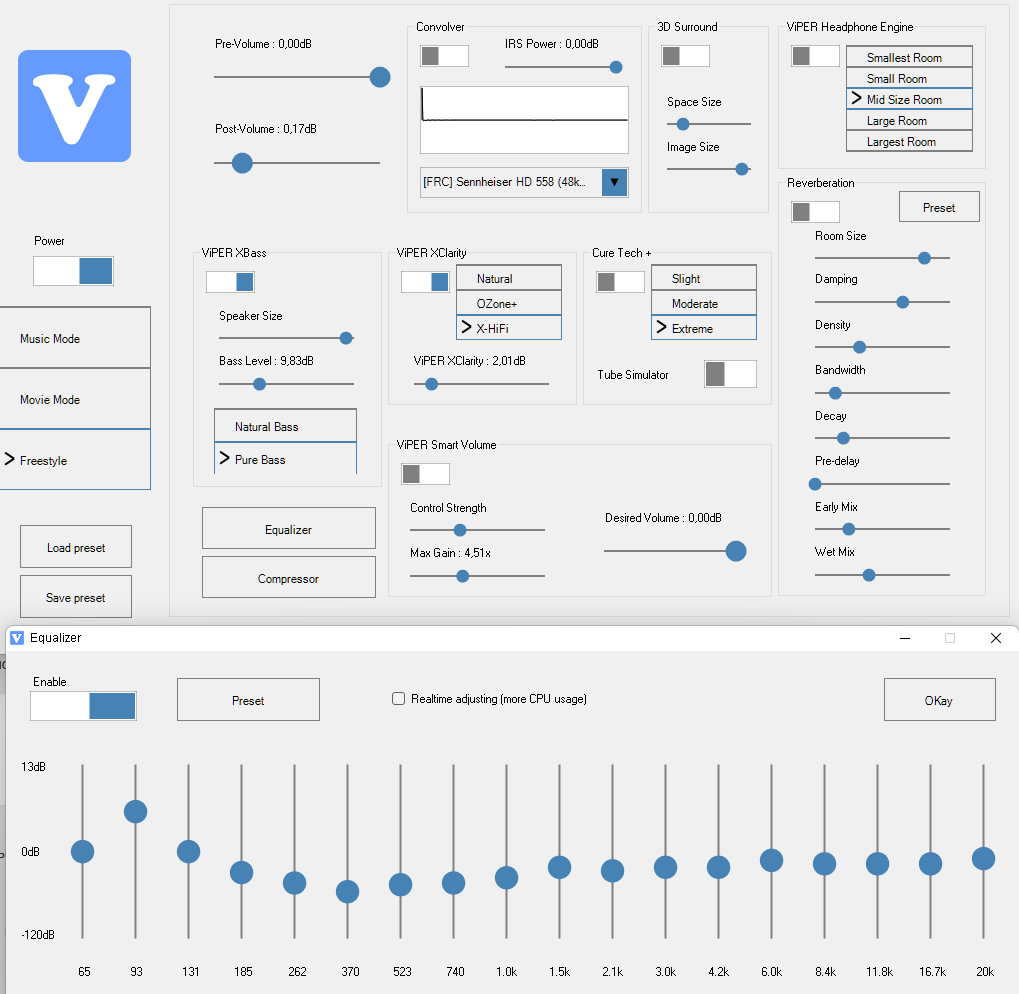Click the Damping slider handle

coord(903,302)
